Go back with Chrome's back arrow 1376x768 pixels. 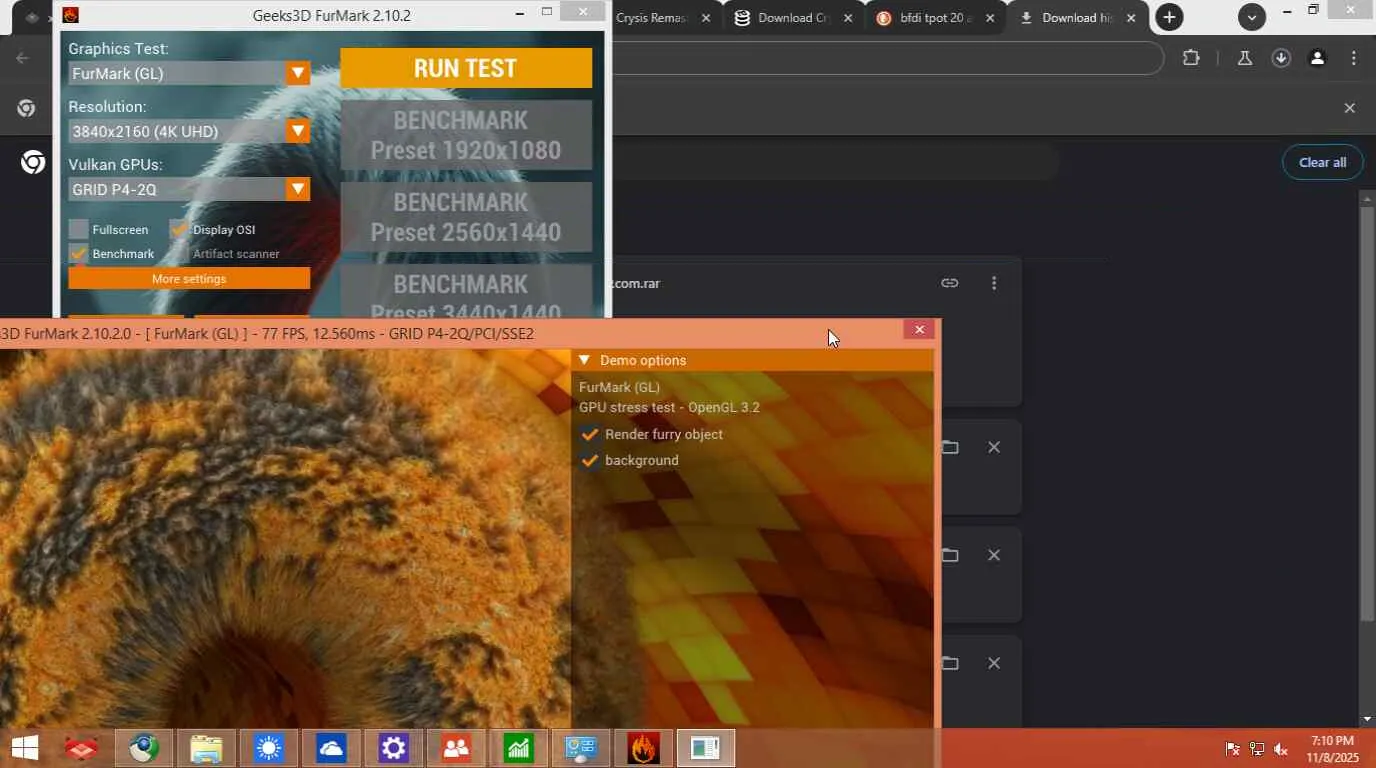pos(23,58)
